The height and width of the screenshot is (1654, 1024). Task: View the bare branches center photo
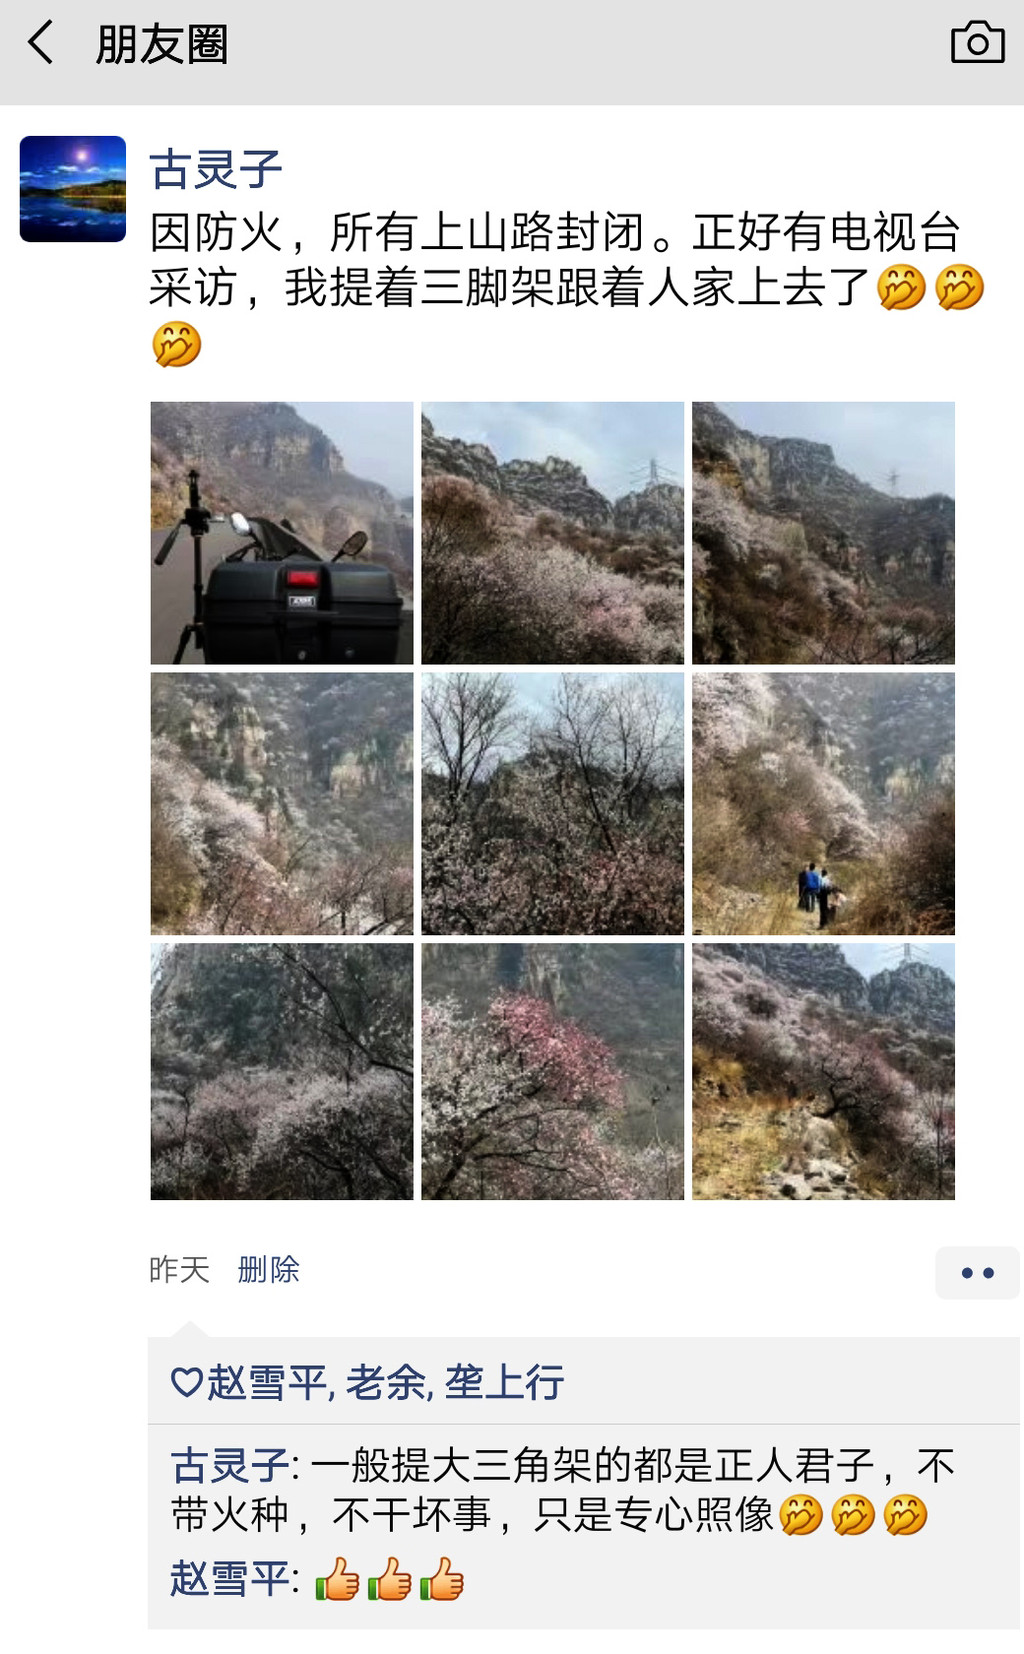point(552,804)
